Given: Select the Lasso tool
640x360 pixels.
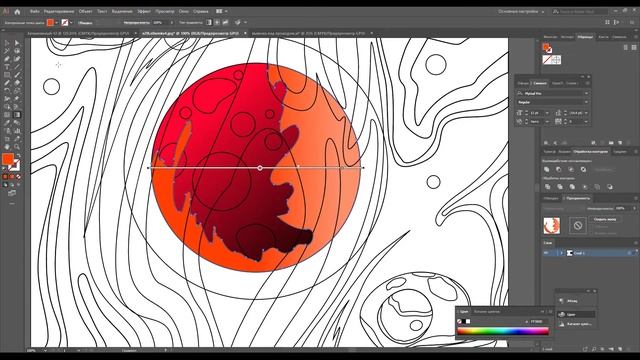Looking at the screenshot, I should (x=17, y=51).
